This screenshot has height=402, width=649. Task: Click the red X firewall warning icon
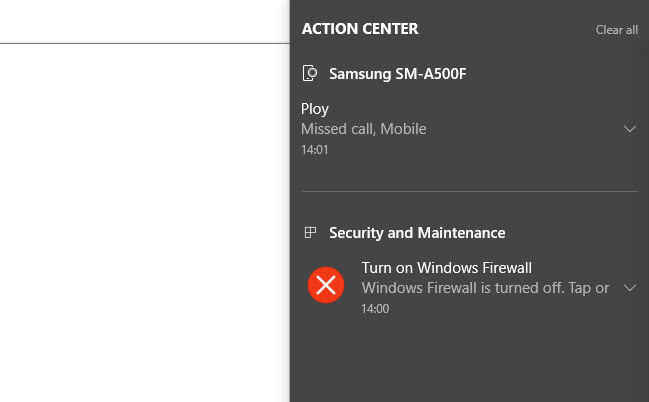(326, 285)
